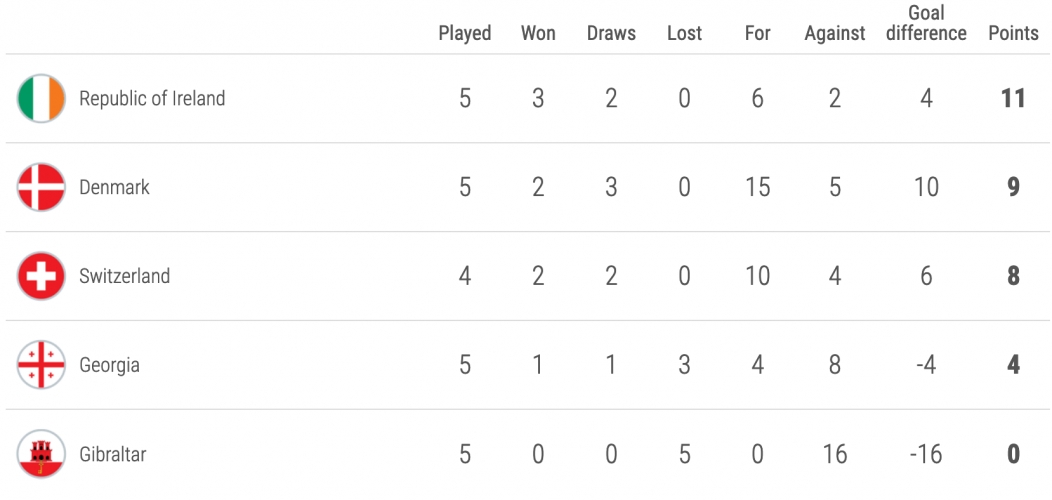Click the Against column header
1052x500 pixels.
coord(835,33)
